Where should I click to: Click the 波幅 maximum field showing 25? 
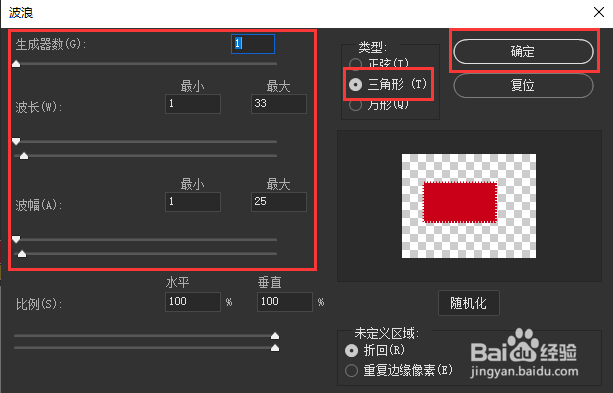(279, 202)
